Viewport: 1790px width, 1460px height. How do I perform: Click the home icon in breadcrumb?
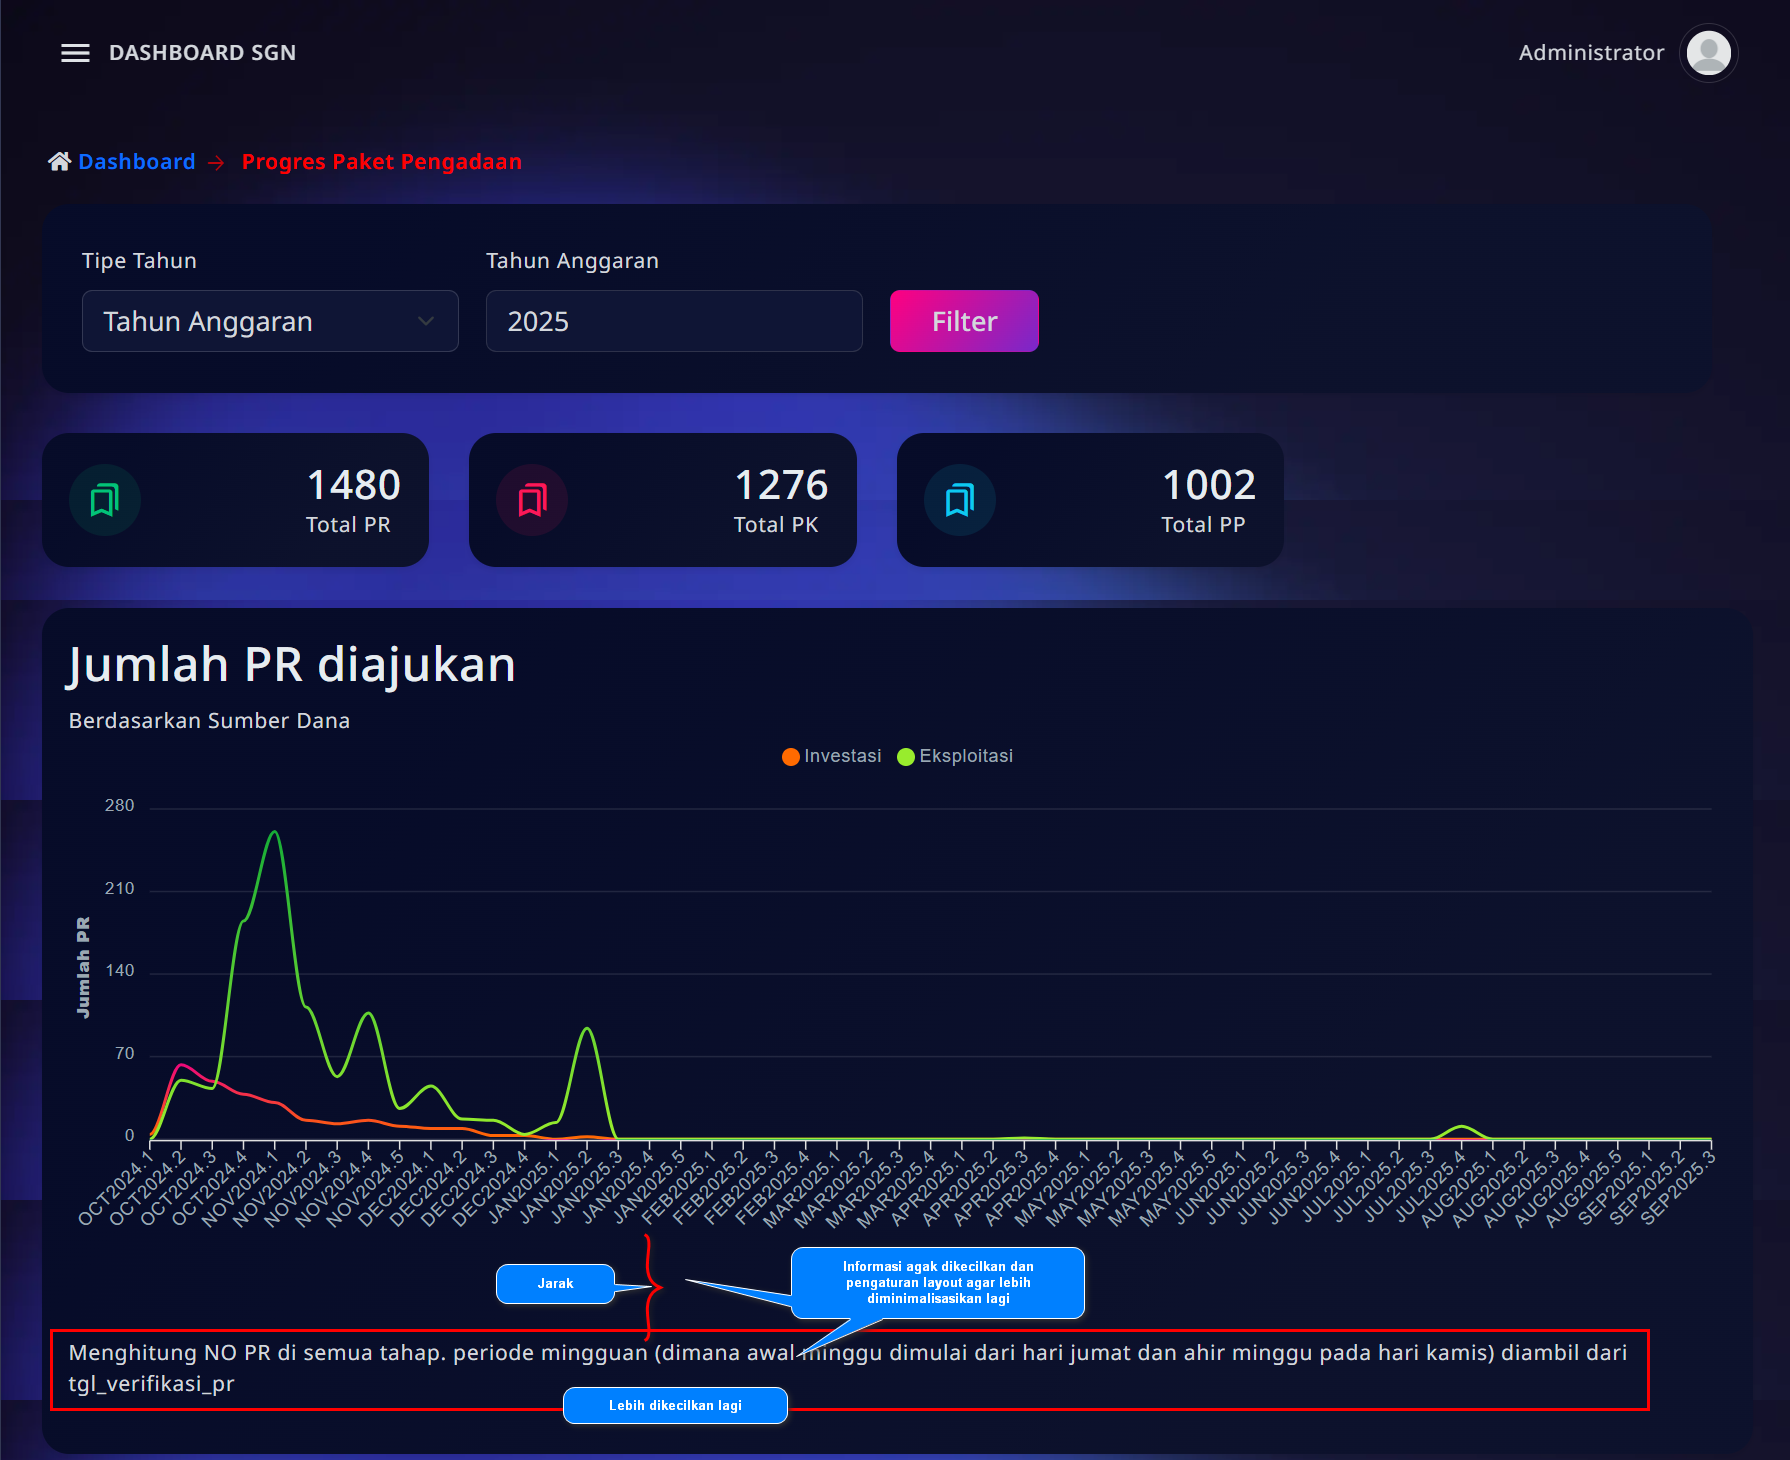[59, 162]
